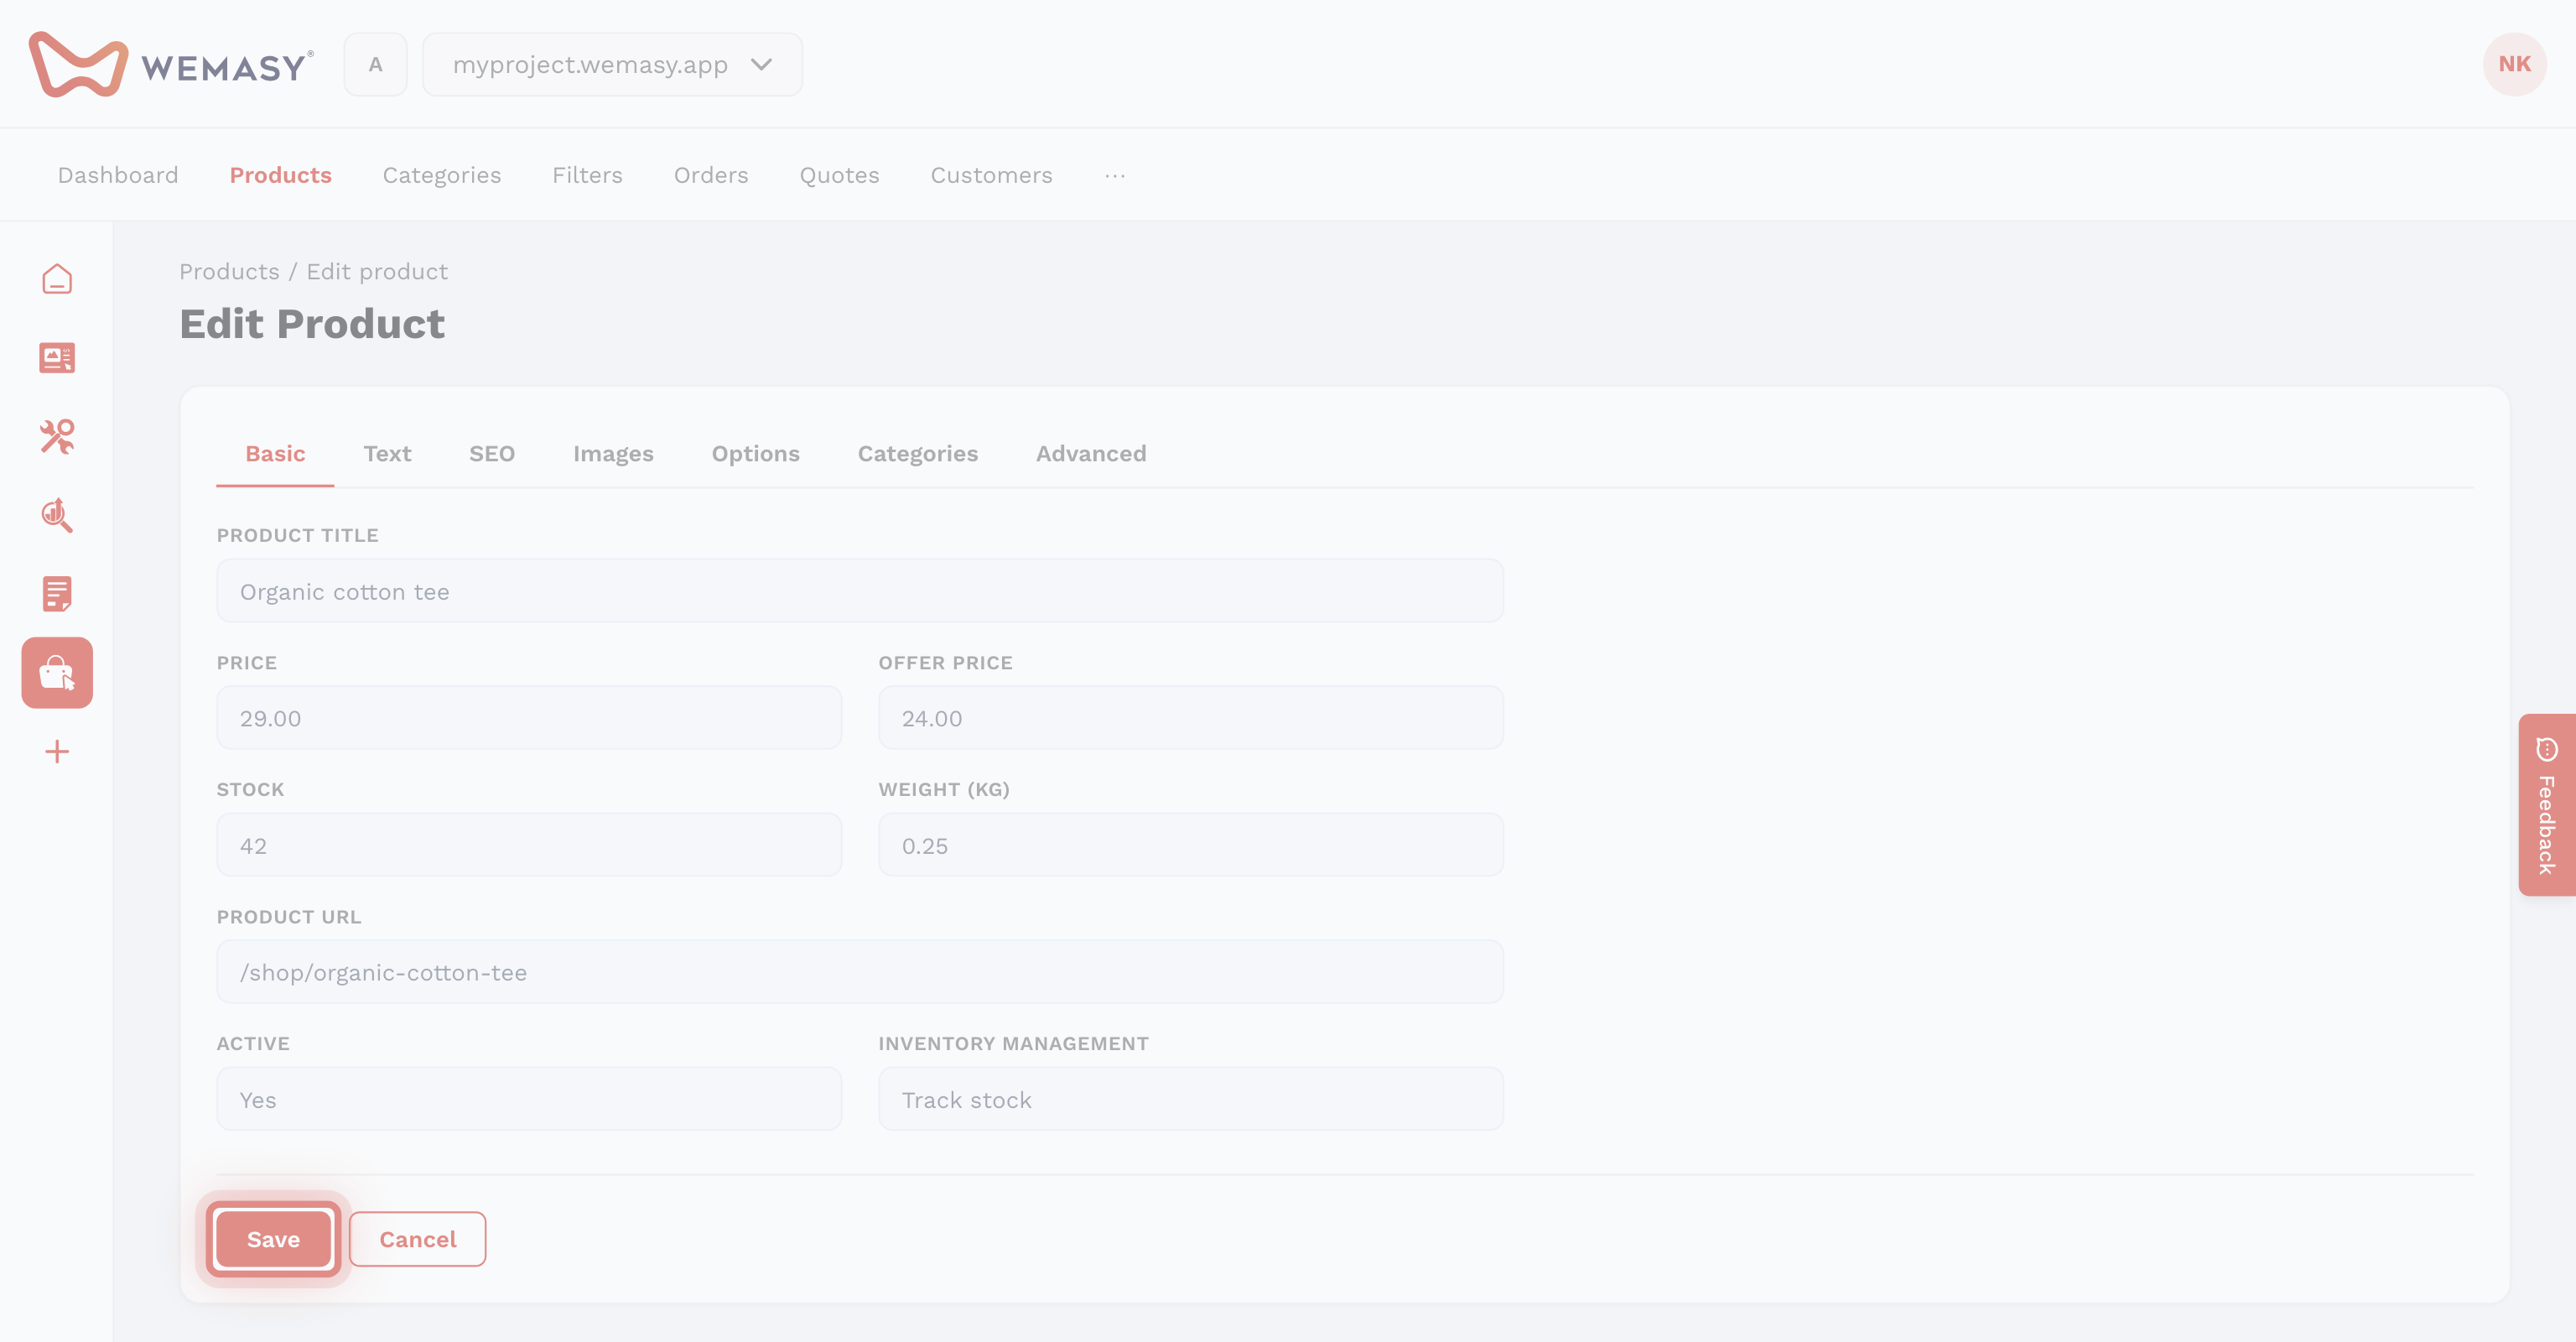Open the tools wrench sidebar icon

pos(57,436)
